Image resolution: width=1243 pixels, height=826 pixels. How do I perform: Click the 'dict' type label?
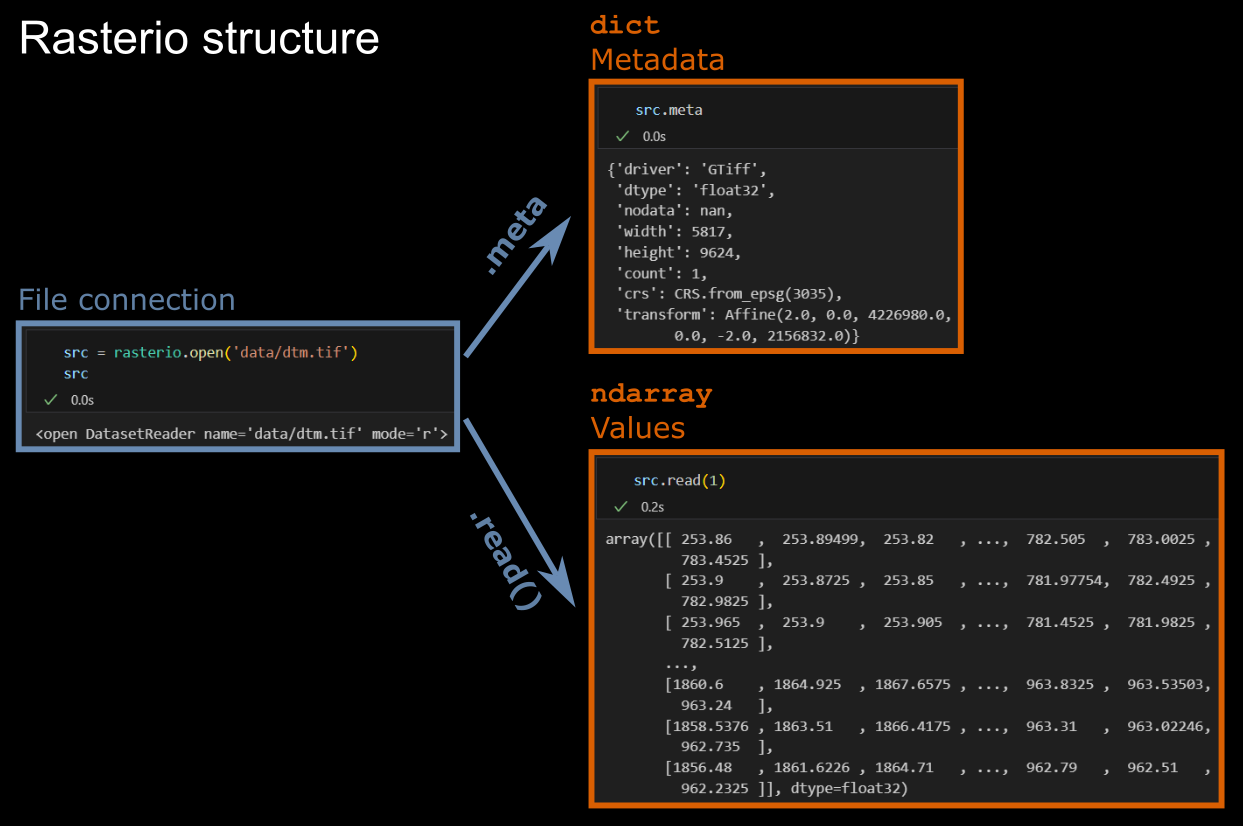(x=625, y=25)
